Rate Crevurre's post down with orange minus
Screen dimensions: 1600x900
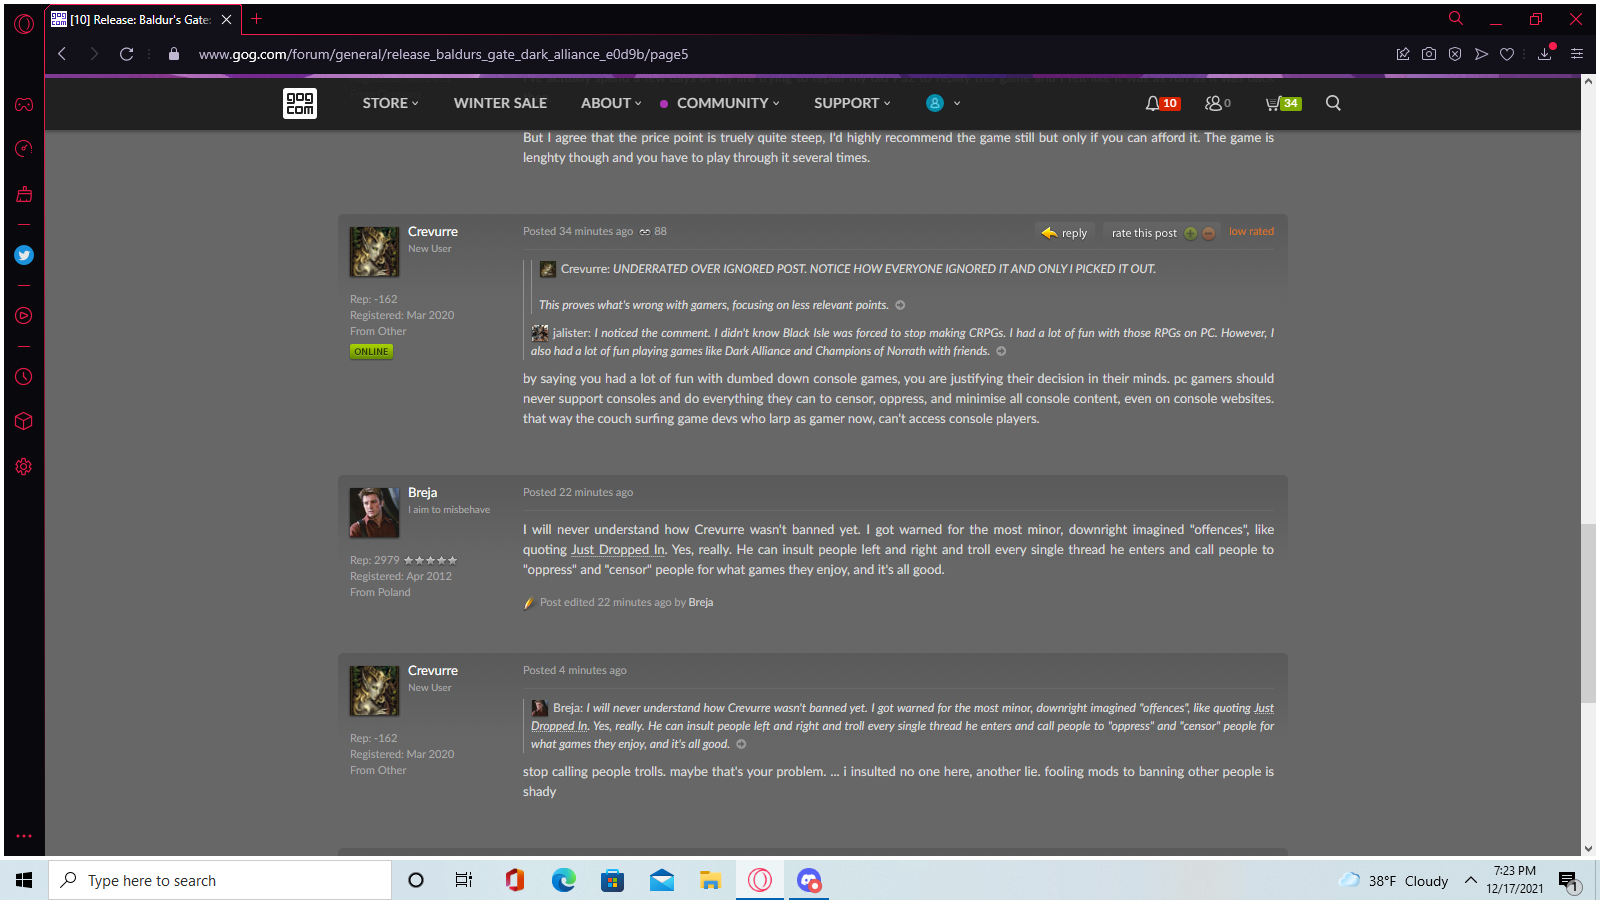point(1208,233)
